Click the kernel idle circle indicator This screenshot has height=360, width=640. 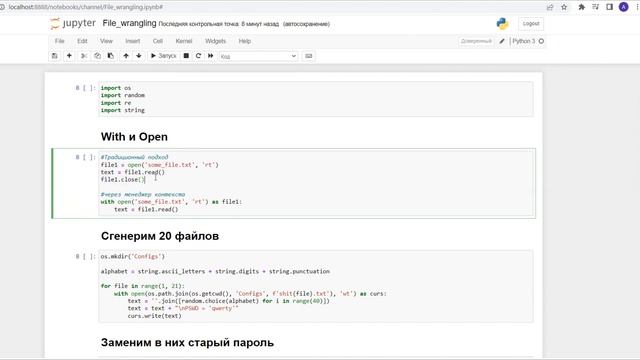tap(541, 41)
